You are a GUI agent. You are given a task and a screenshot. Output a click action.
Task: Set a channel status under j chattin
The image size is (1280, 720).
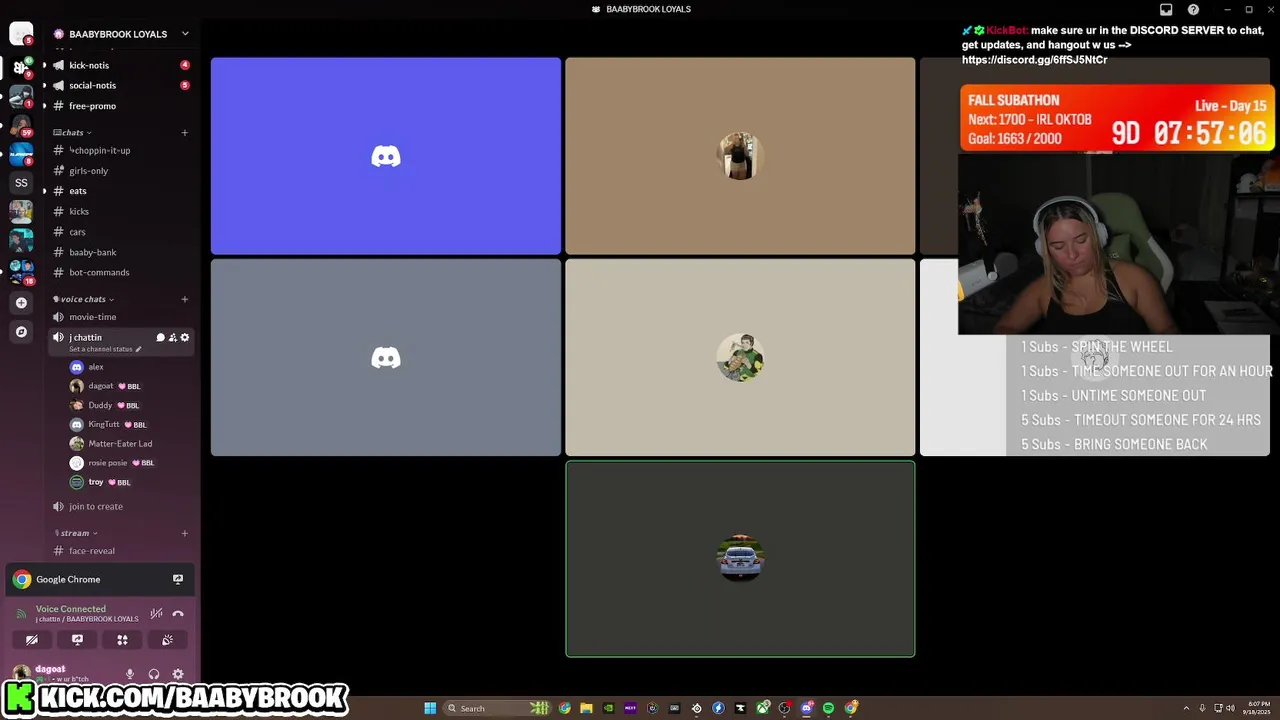click(105, 349)
